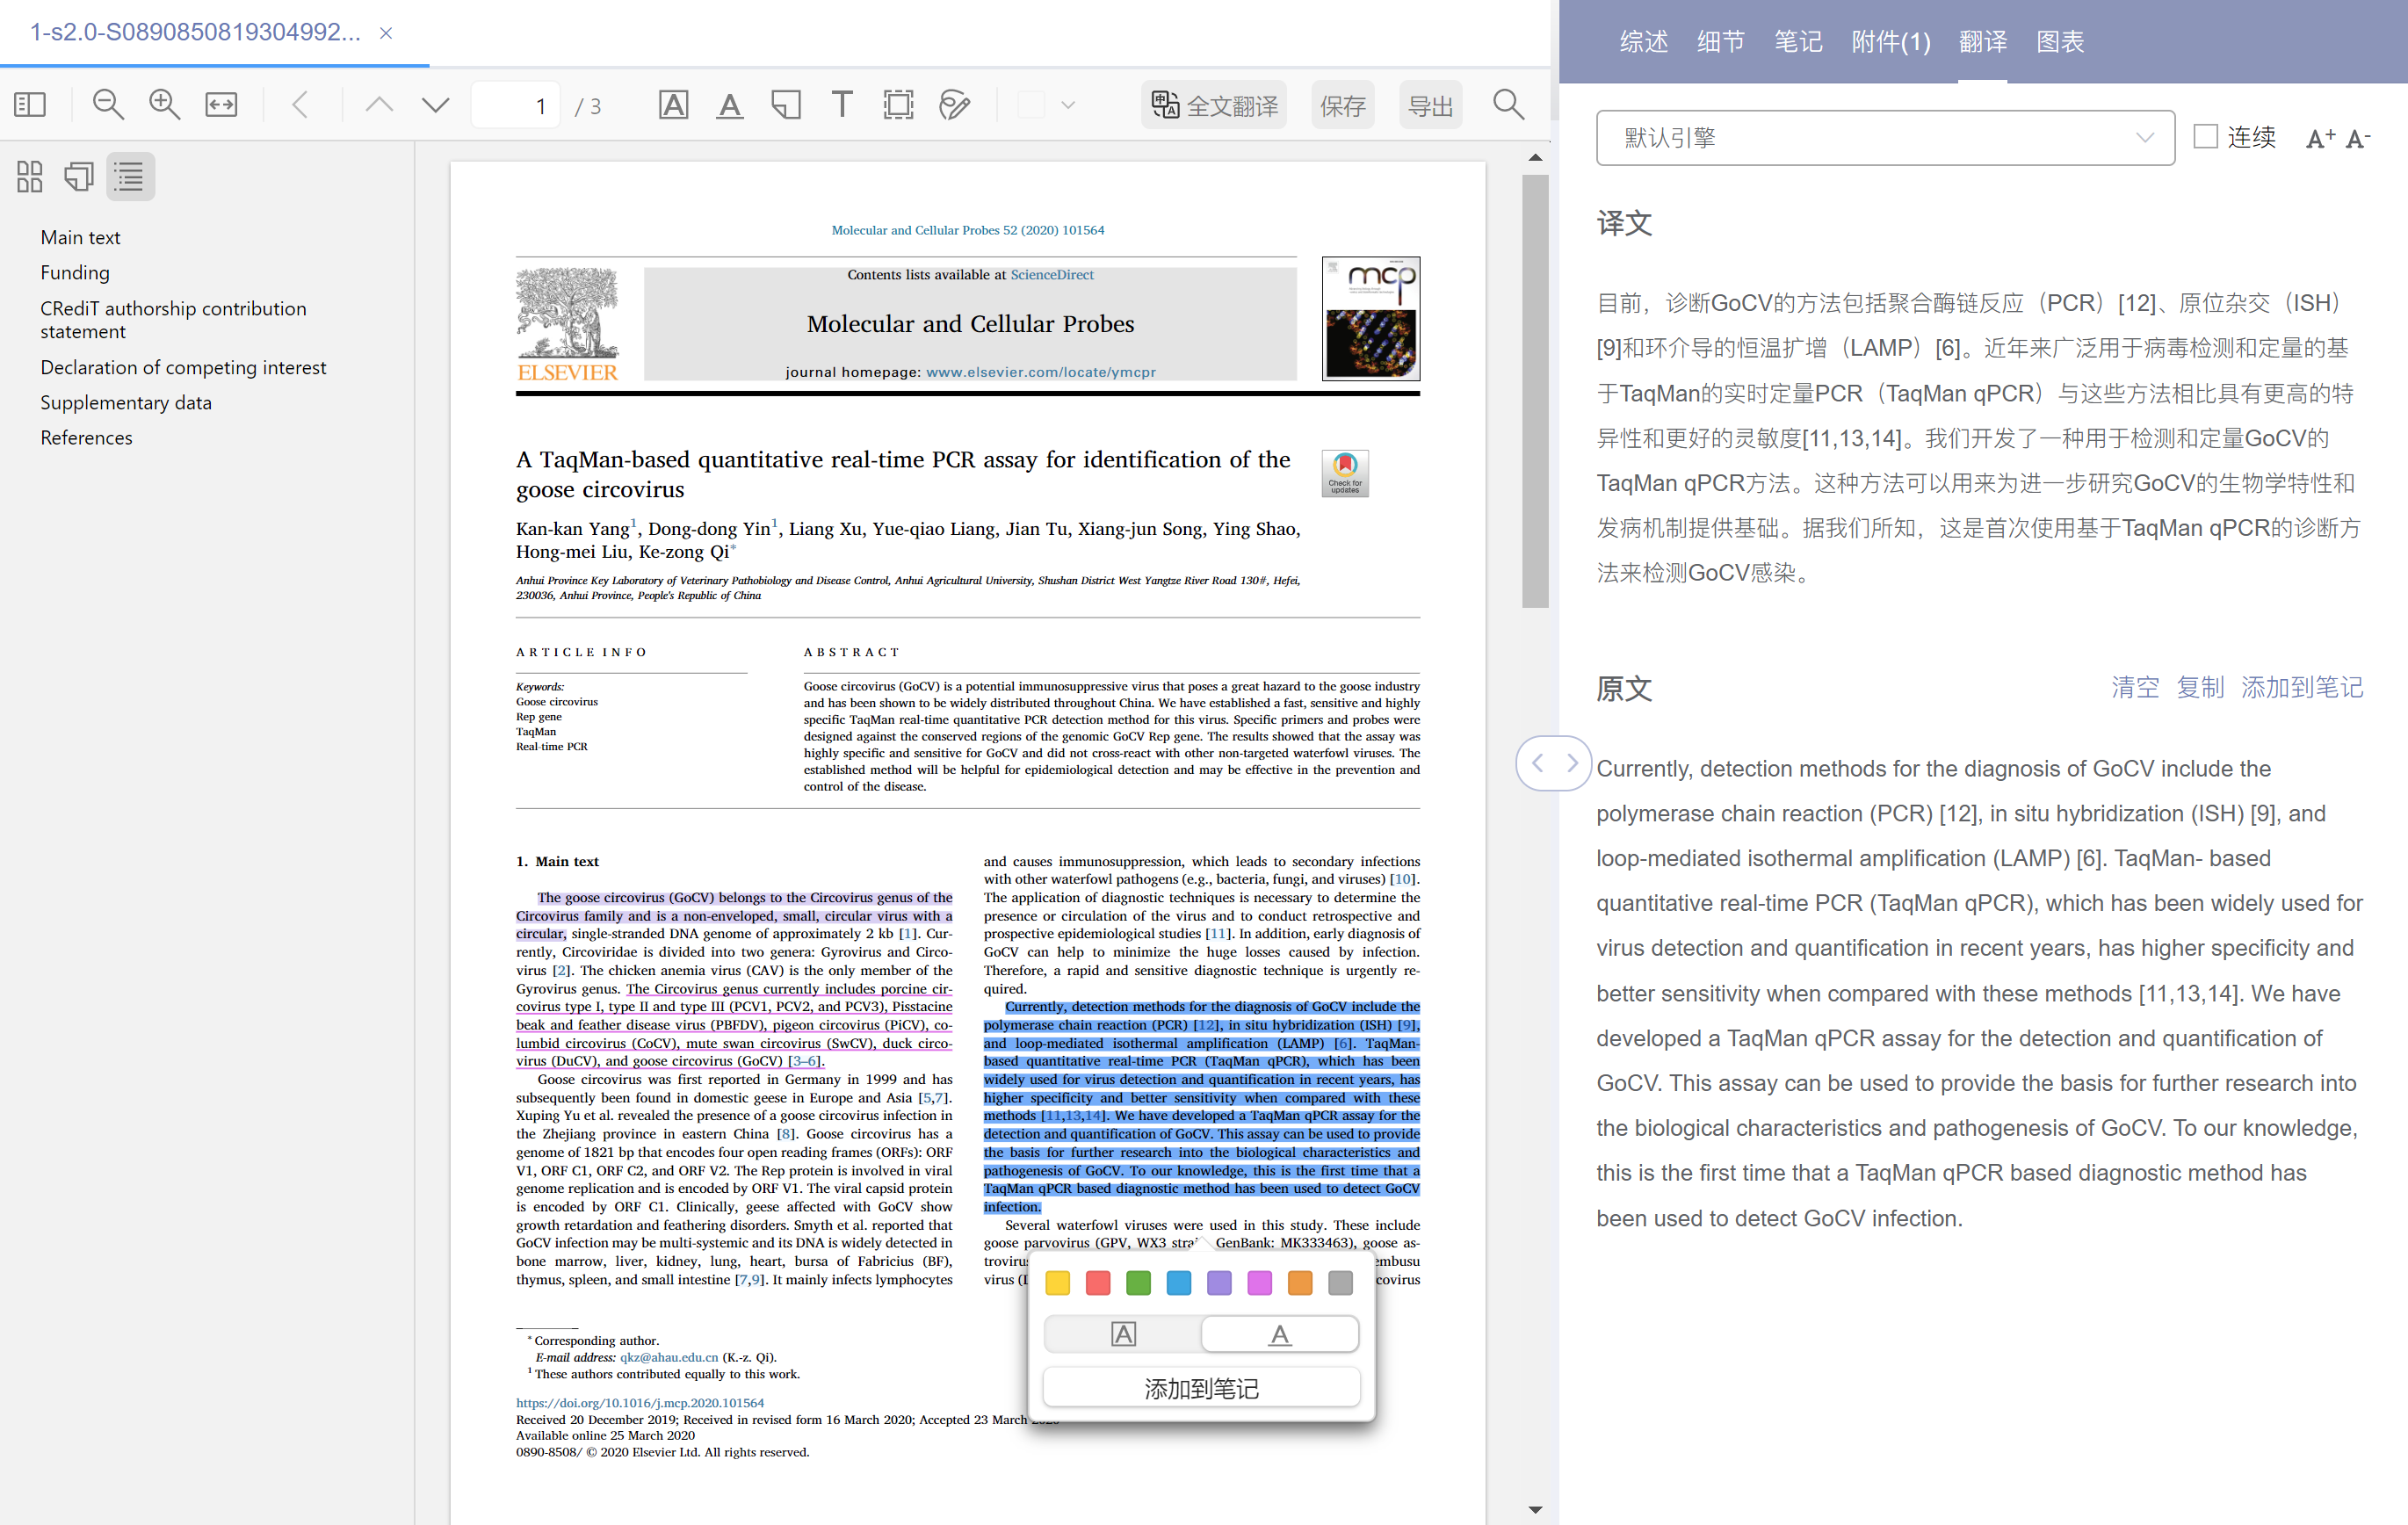Screen dimensions: 2408x1525
Task: Go back with the left arrow
Action: click(299, 104)
